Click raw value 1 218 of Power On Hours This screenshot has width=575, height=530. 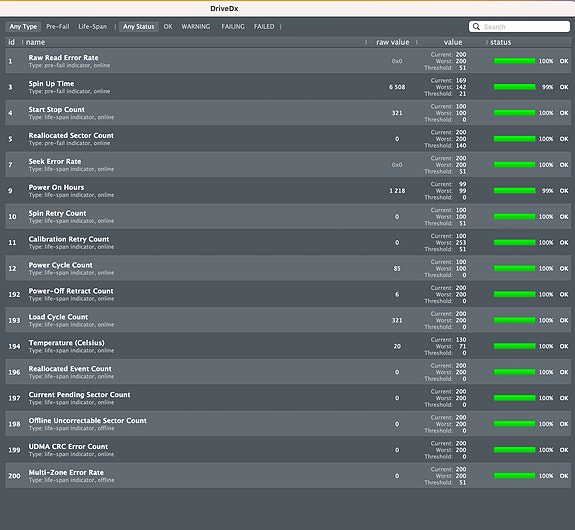pyautogui.click(x=397, y=191)
